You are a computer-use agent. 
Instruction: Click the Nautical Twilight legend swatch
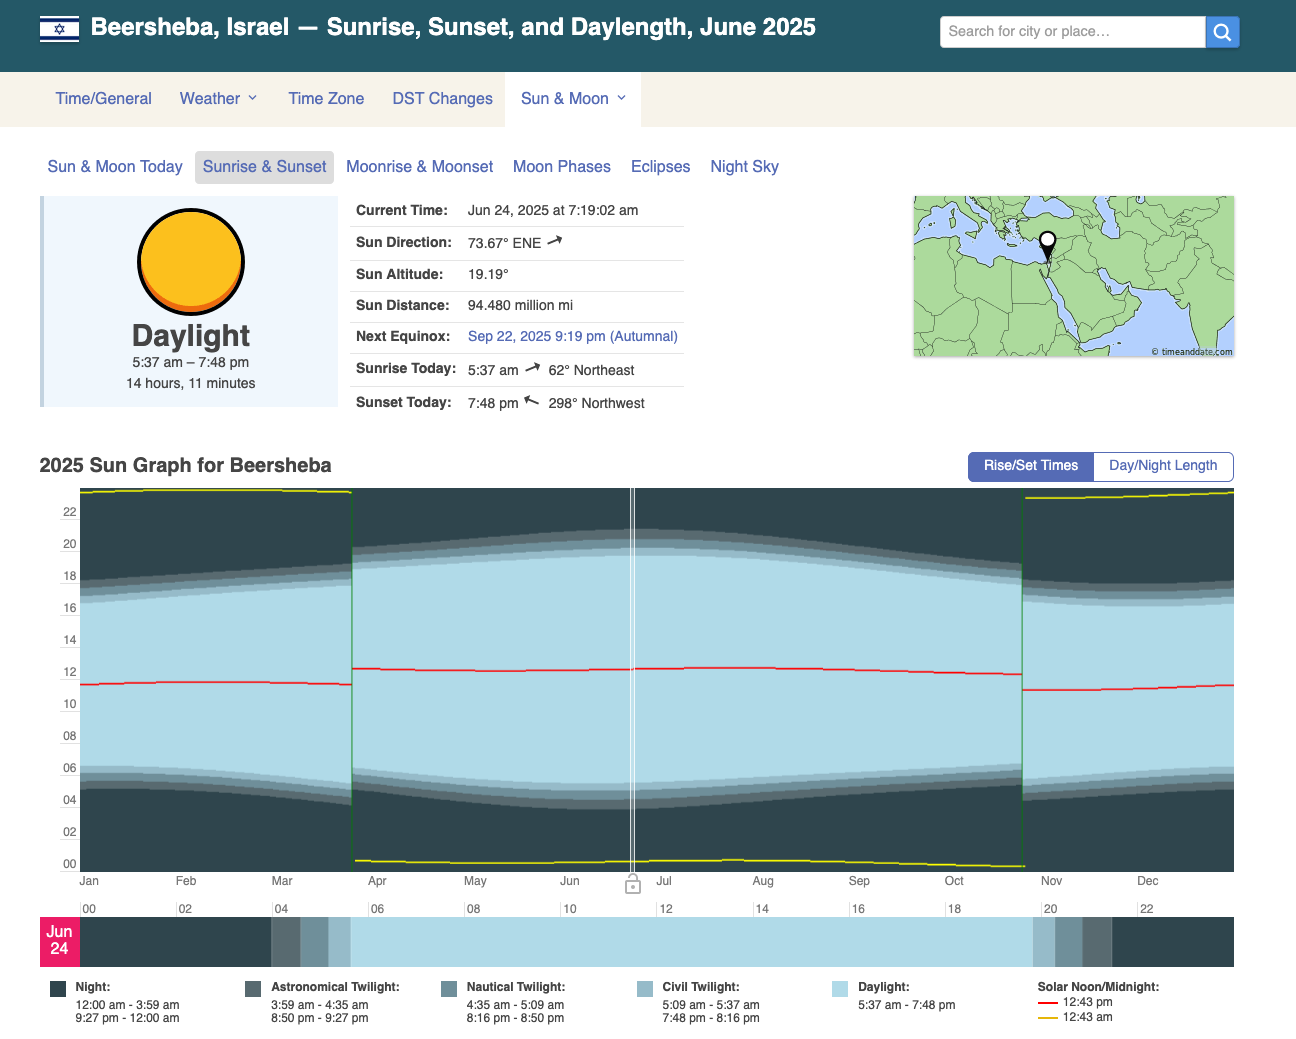click(449, 989)
